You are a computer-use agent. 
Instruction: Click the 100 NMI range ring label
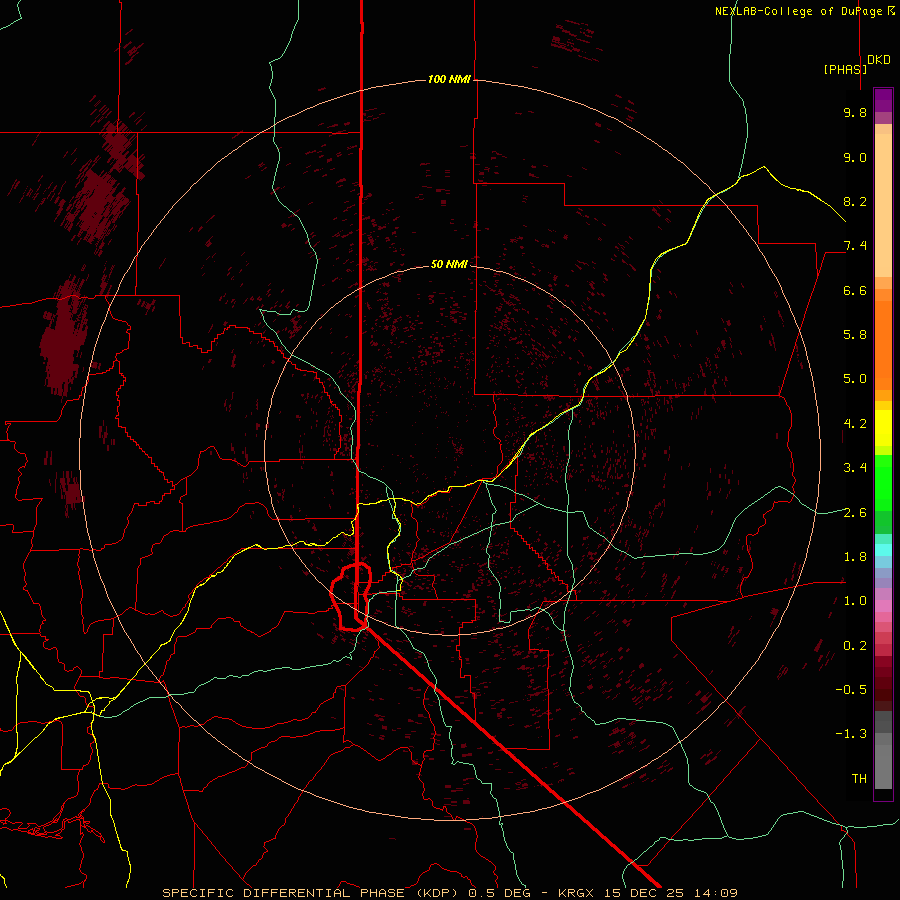click(x=449, y=79)
